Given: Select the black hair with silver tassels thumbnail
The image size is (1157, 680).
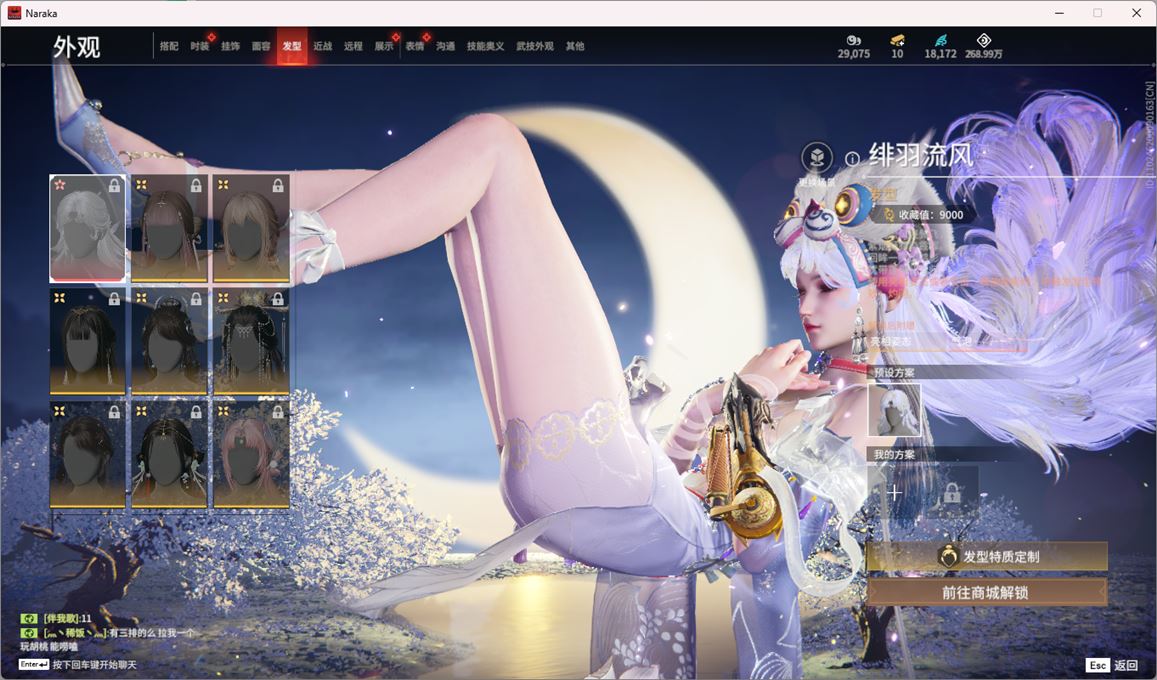Looking at the screenshot, I should [251, 341].
